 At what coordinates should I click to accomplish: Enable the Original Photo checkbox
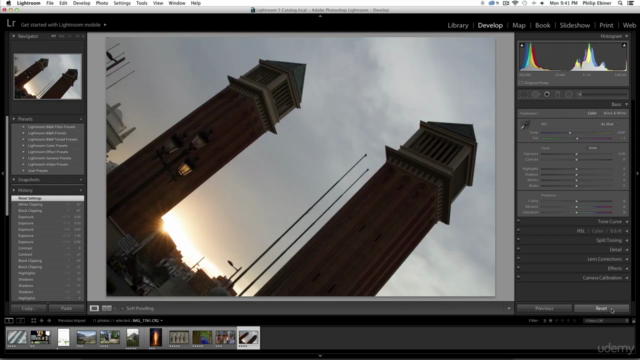[x=521, y=83]
